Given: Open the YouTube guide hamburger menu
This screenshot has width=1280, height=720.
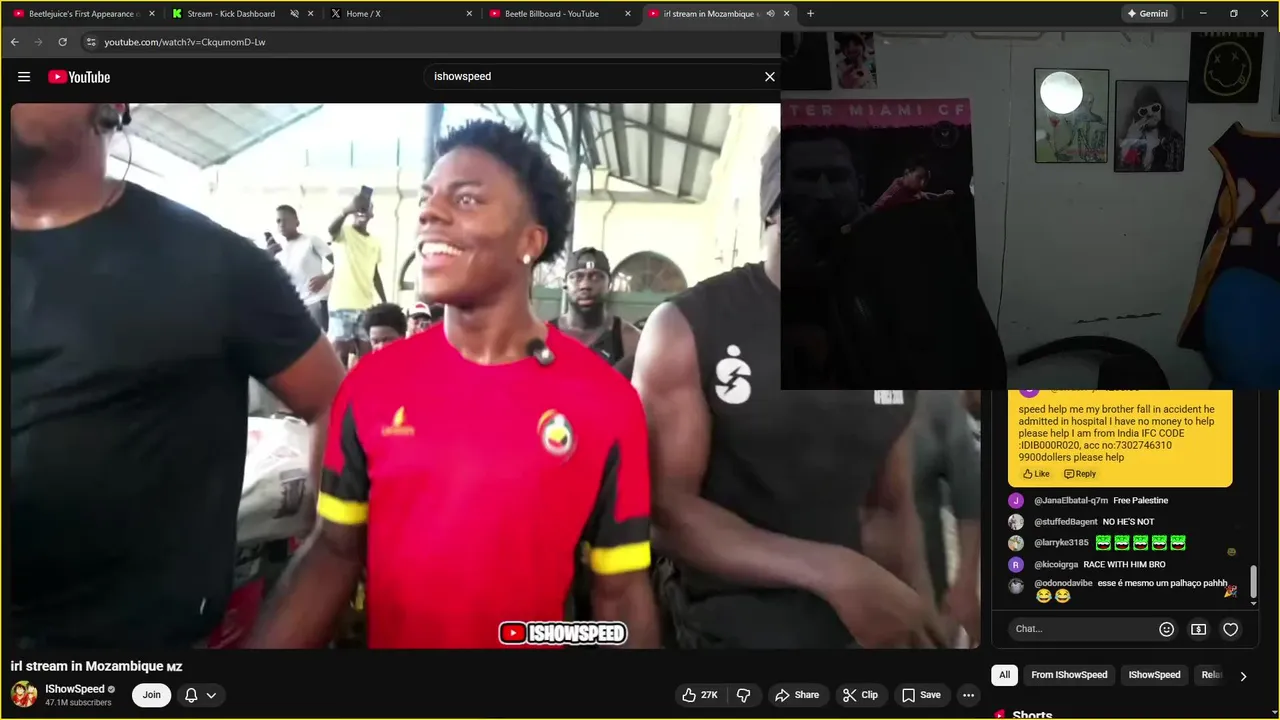Looking at the screenshot, I should 24,77.
